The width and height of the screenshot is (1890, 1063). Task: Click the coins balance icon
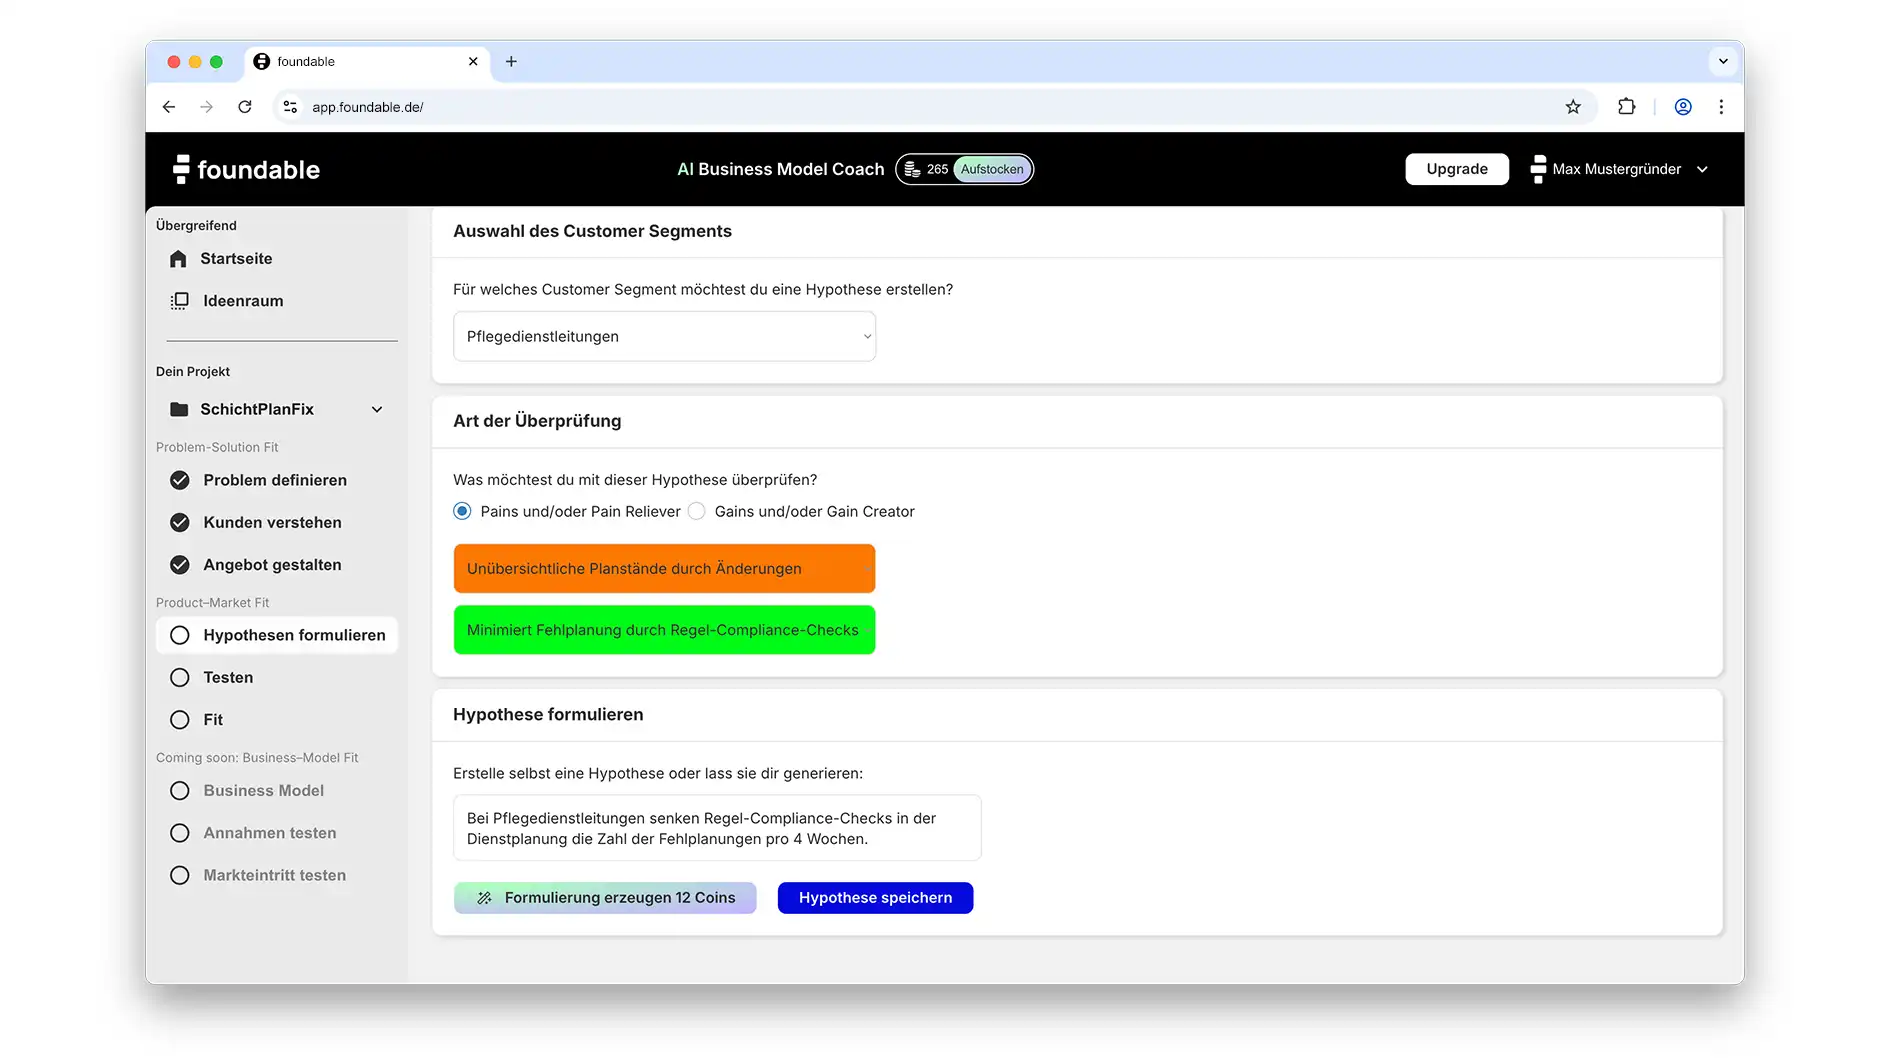coord(912,169)
